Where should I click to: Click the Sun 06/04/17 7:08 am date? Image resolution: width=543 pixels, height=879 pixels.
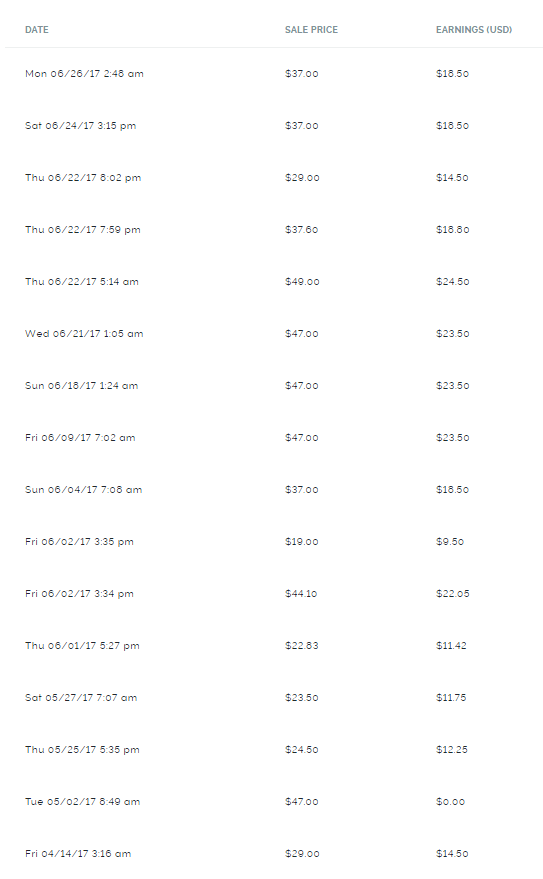[83, 490]
